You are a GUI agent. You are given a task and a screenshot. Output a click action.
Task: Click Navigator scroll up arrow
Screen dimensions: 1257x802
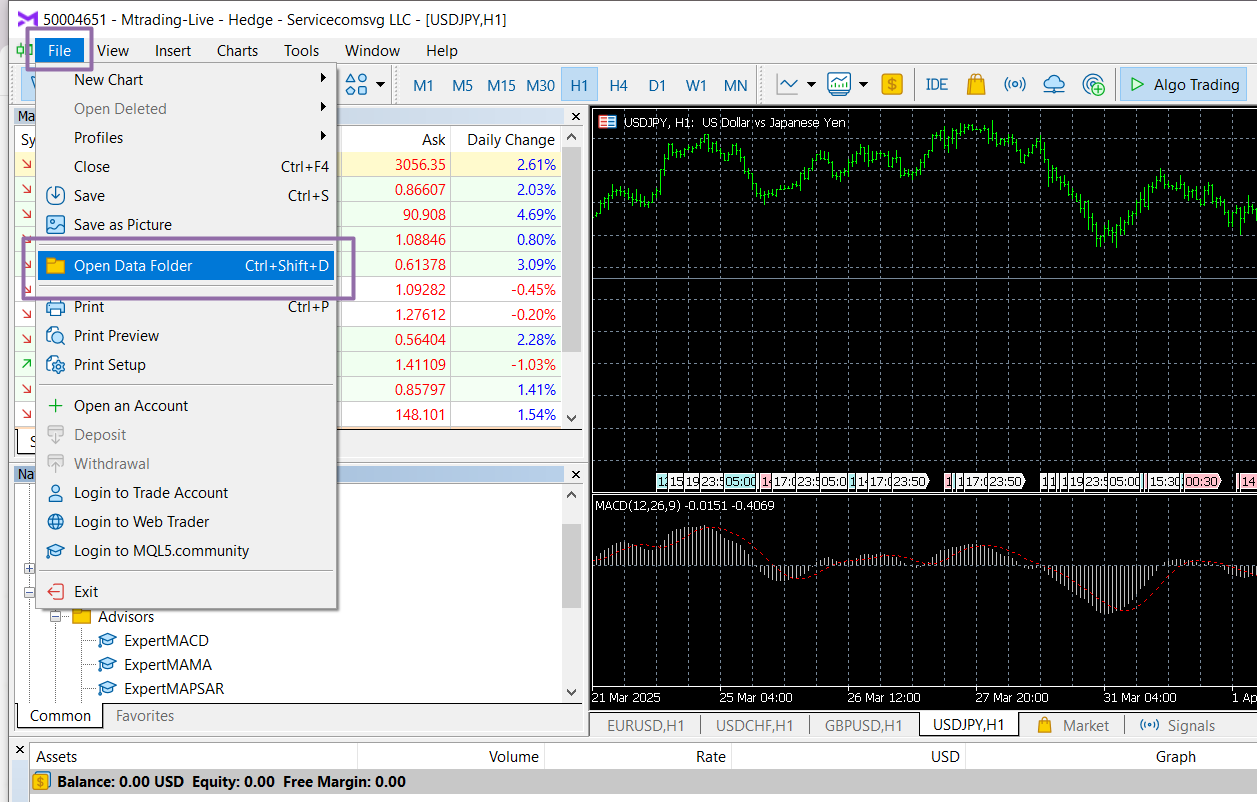pos(572,495)
